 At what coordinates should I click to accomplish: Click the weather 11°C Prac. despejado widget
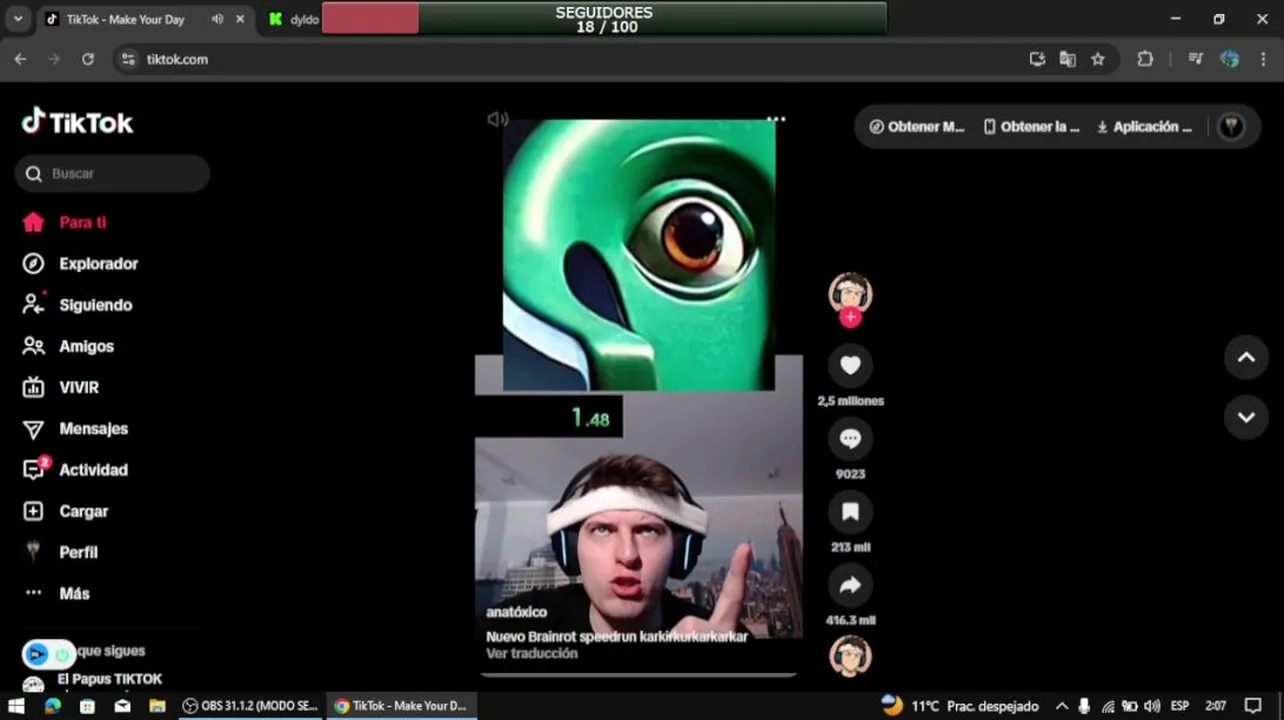[x=959, y=706]
